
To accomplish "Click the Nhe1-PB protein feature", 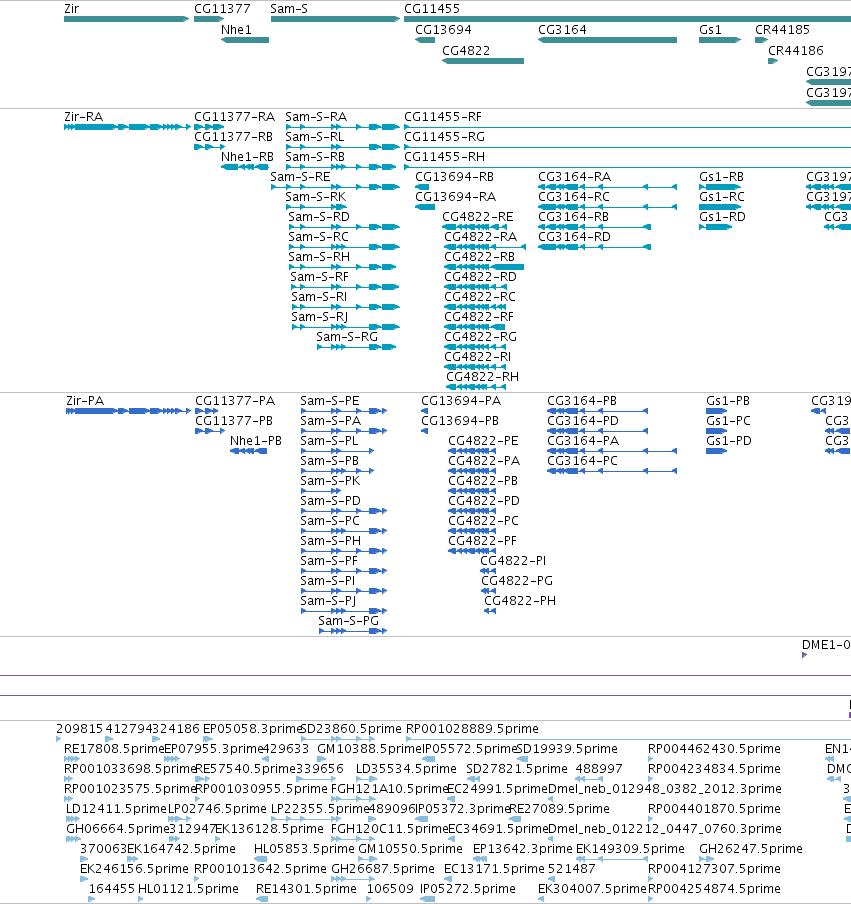I will [248, 451].
